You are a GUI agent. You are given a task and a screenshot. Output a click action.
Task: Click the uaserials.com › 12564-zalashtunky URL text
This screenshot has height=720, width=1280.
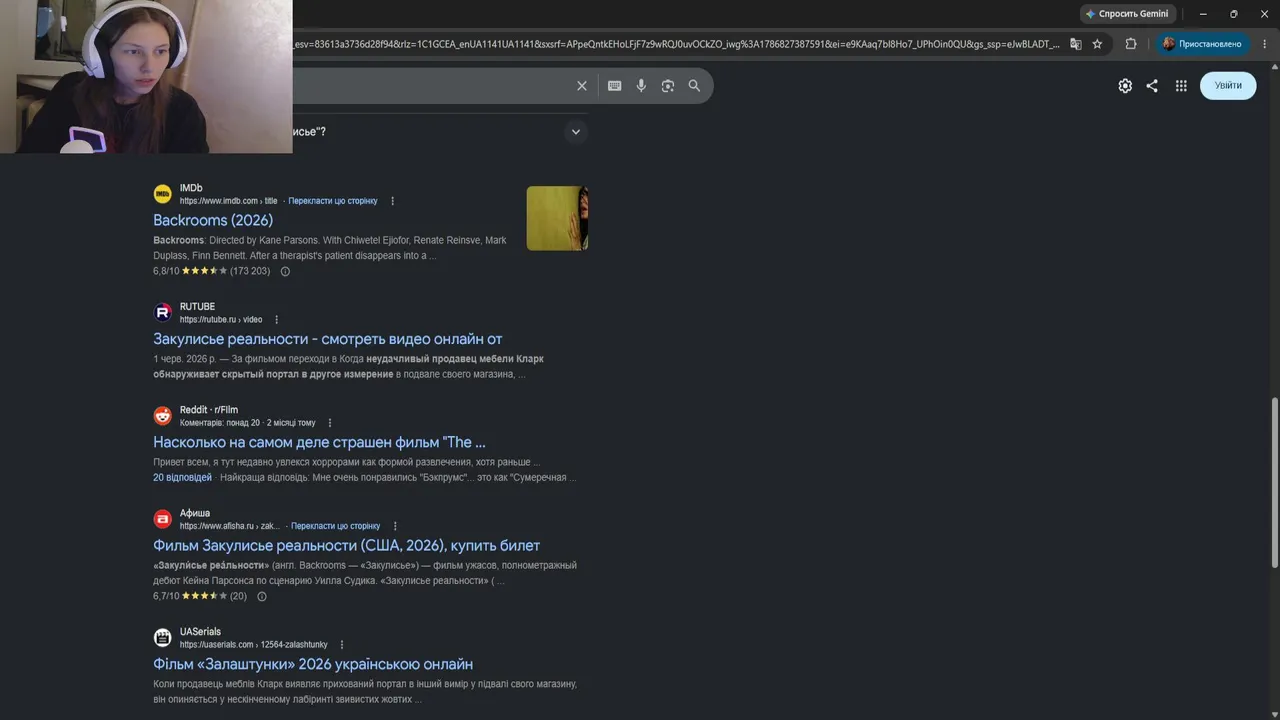254,645
